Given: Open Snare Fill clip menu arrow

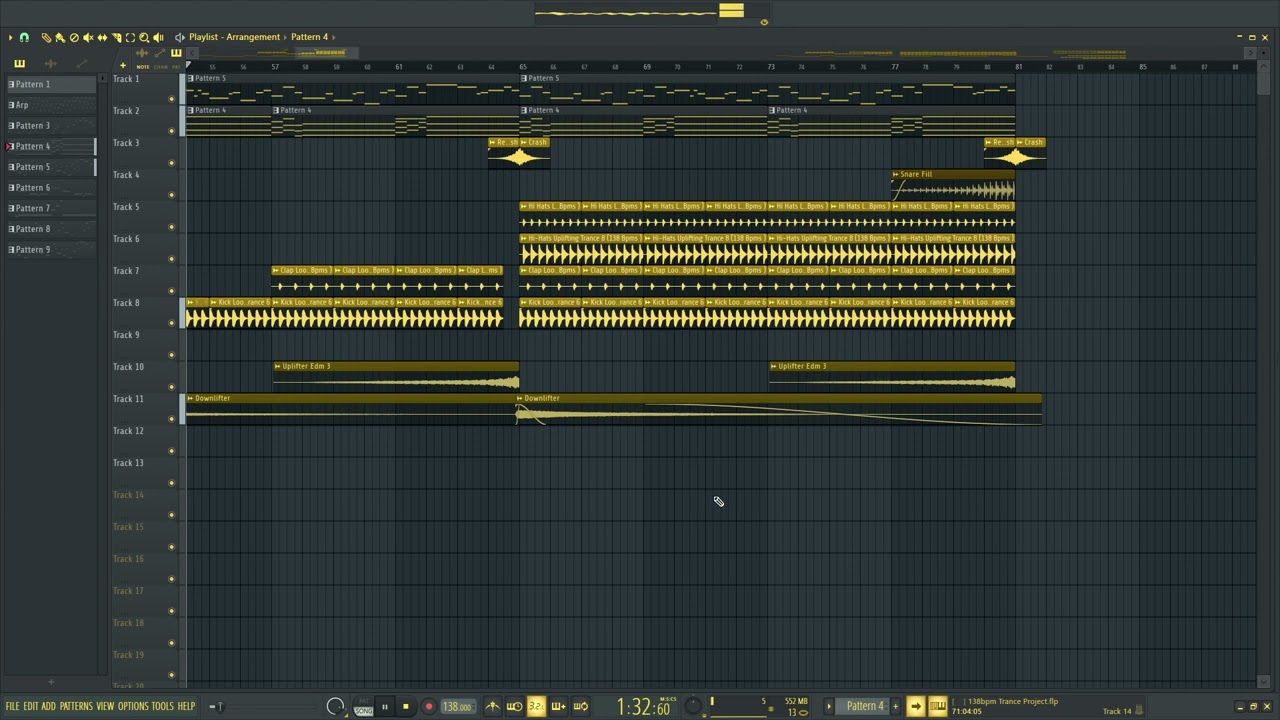Looking at the screenshot, I should (x=896, y=174).
